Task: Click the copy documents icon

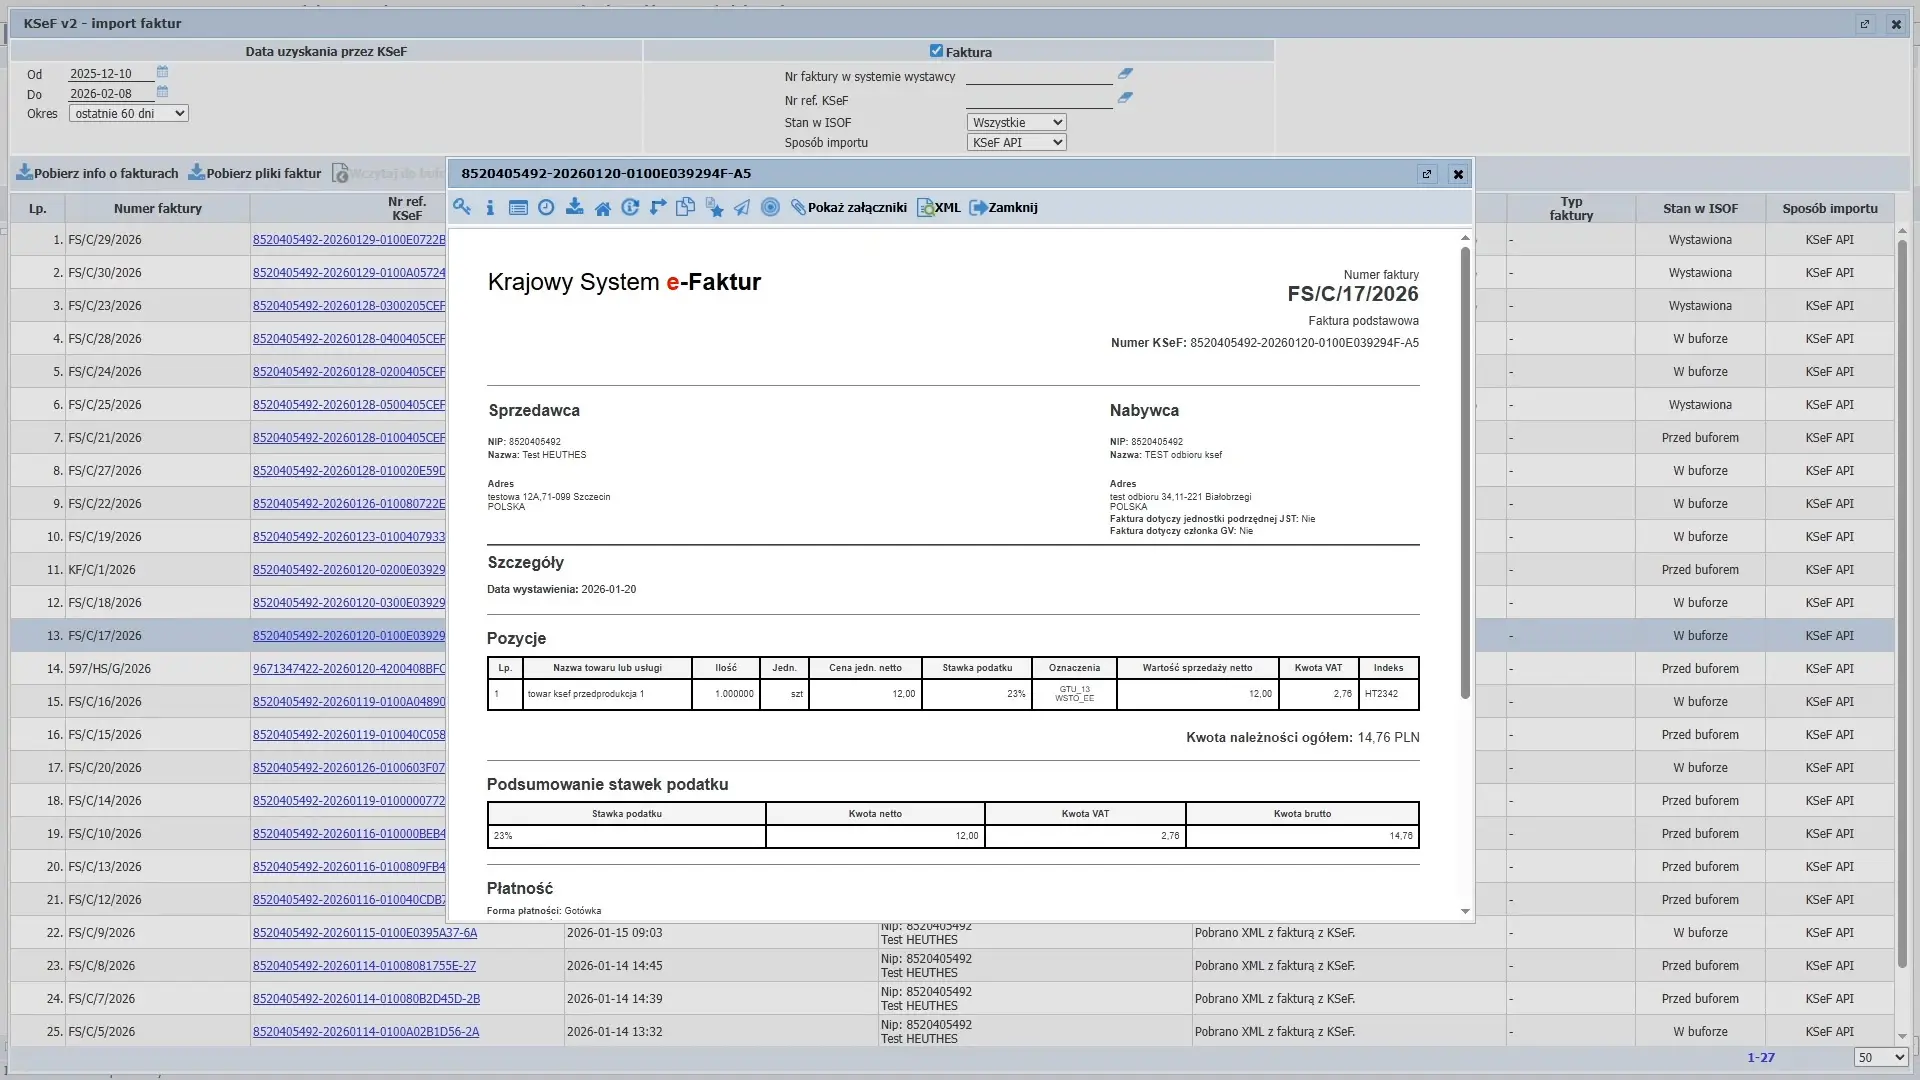Action: [685, 207]
